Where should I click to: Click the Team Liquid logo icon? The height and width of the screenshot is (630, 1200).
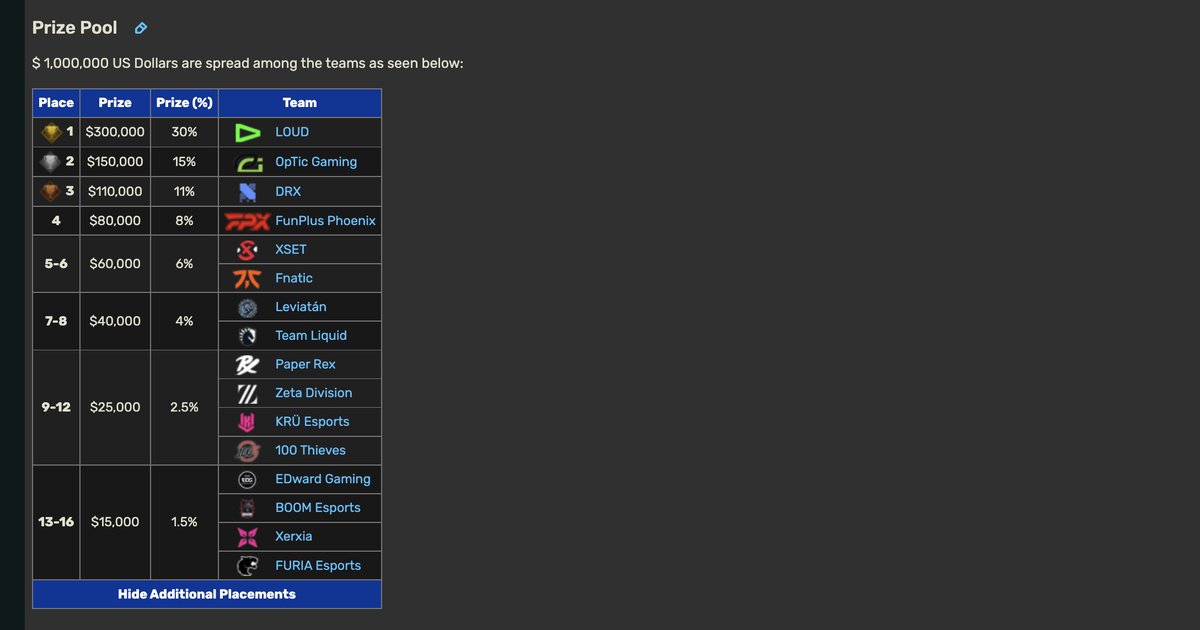click(247, 336)
